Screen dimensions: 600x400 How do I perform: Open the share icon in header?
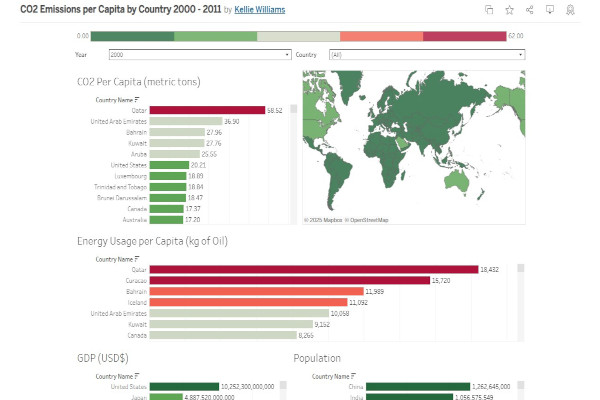click(x=529, y=10)
